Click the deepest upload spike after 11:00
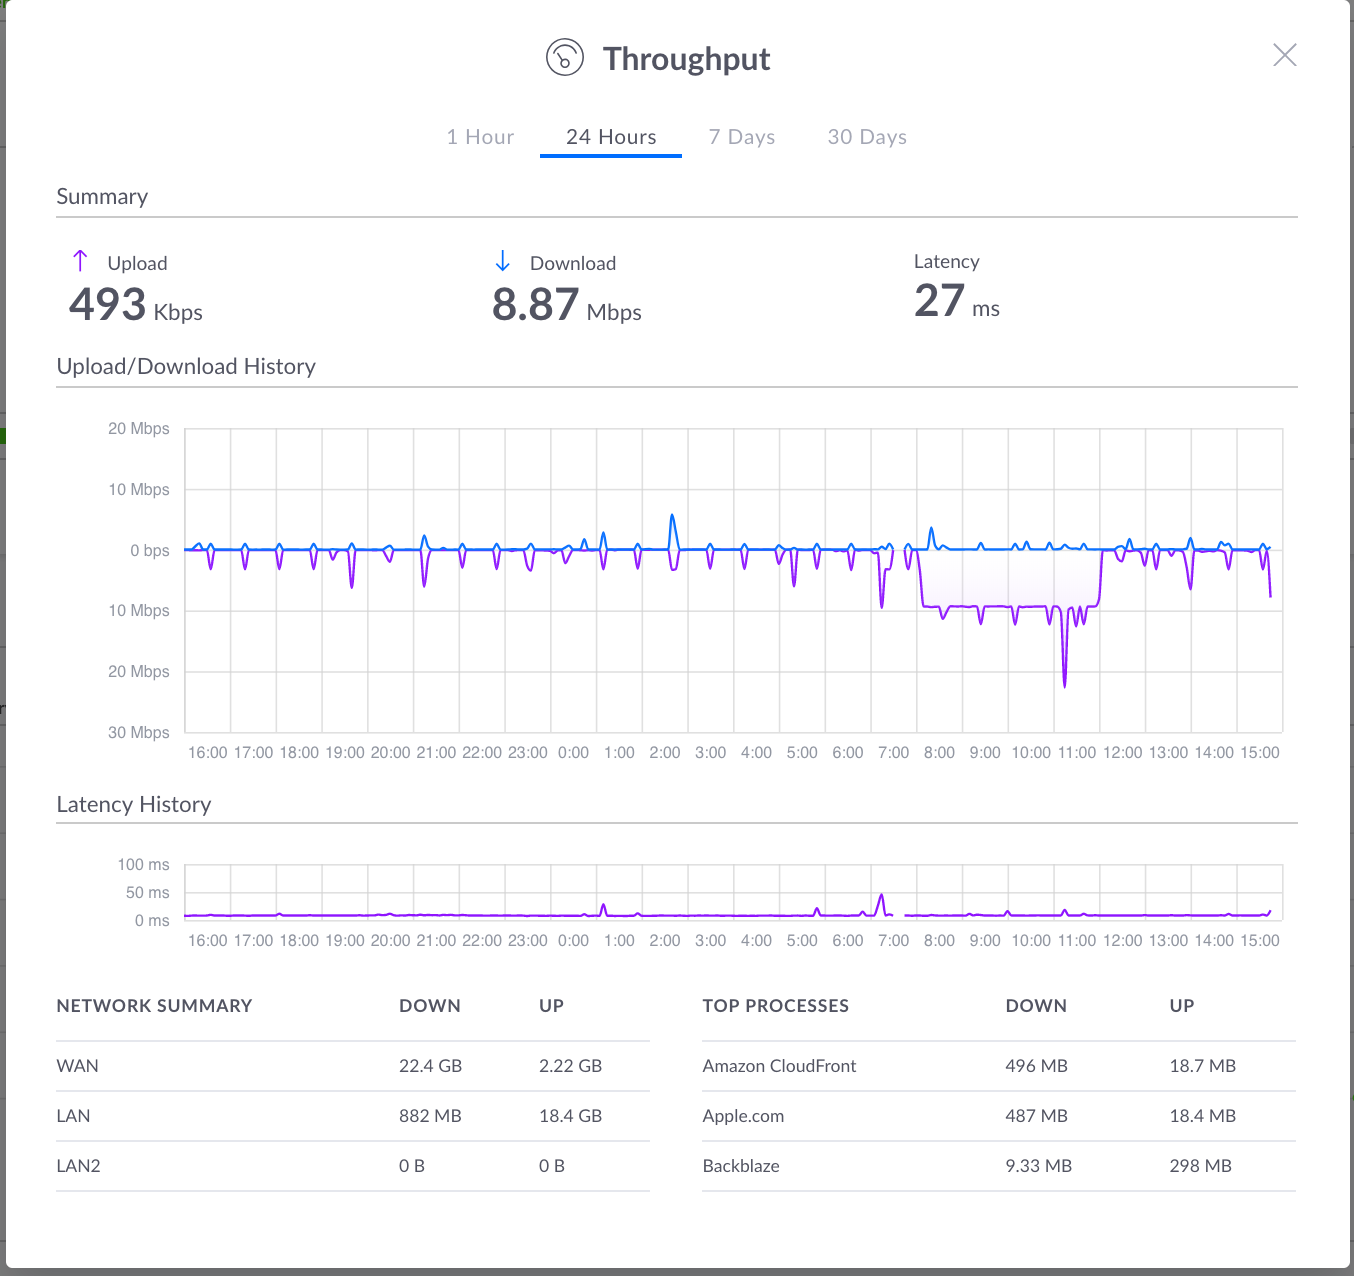This screenshot has width=1354, height=1276. point(1064,684)
